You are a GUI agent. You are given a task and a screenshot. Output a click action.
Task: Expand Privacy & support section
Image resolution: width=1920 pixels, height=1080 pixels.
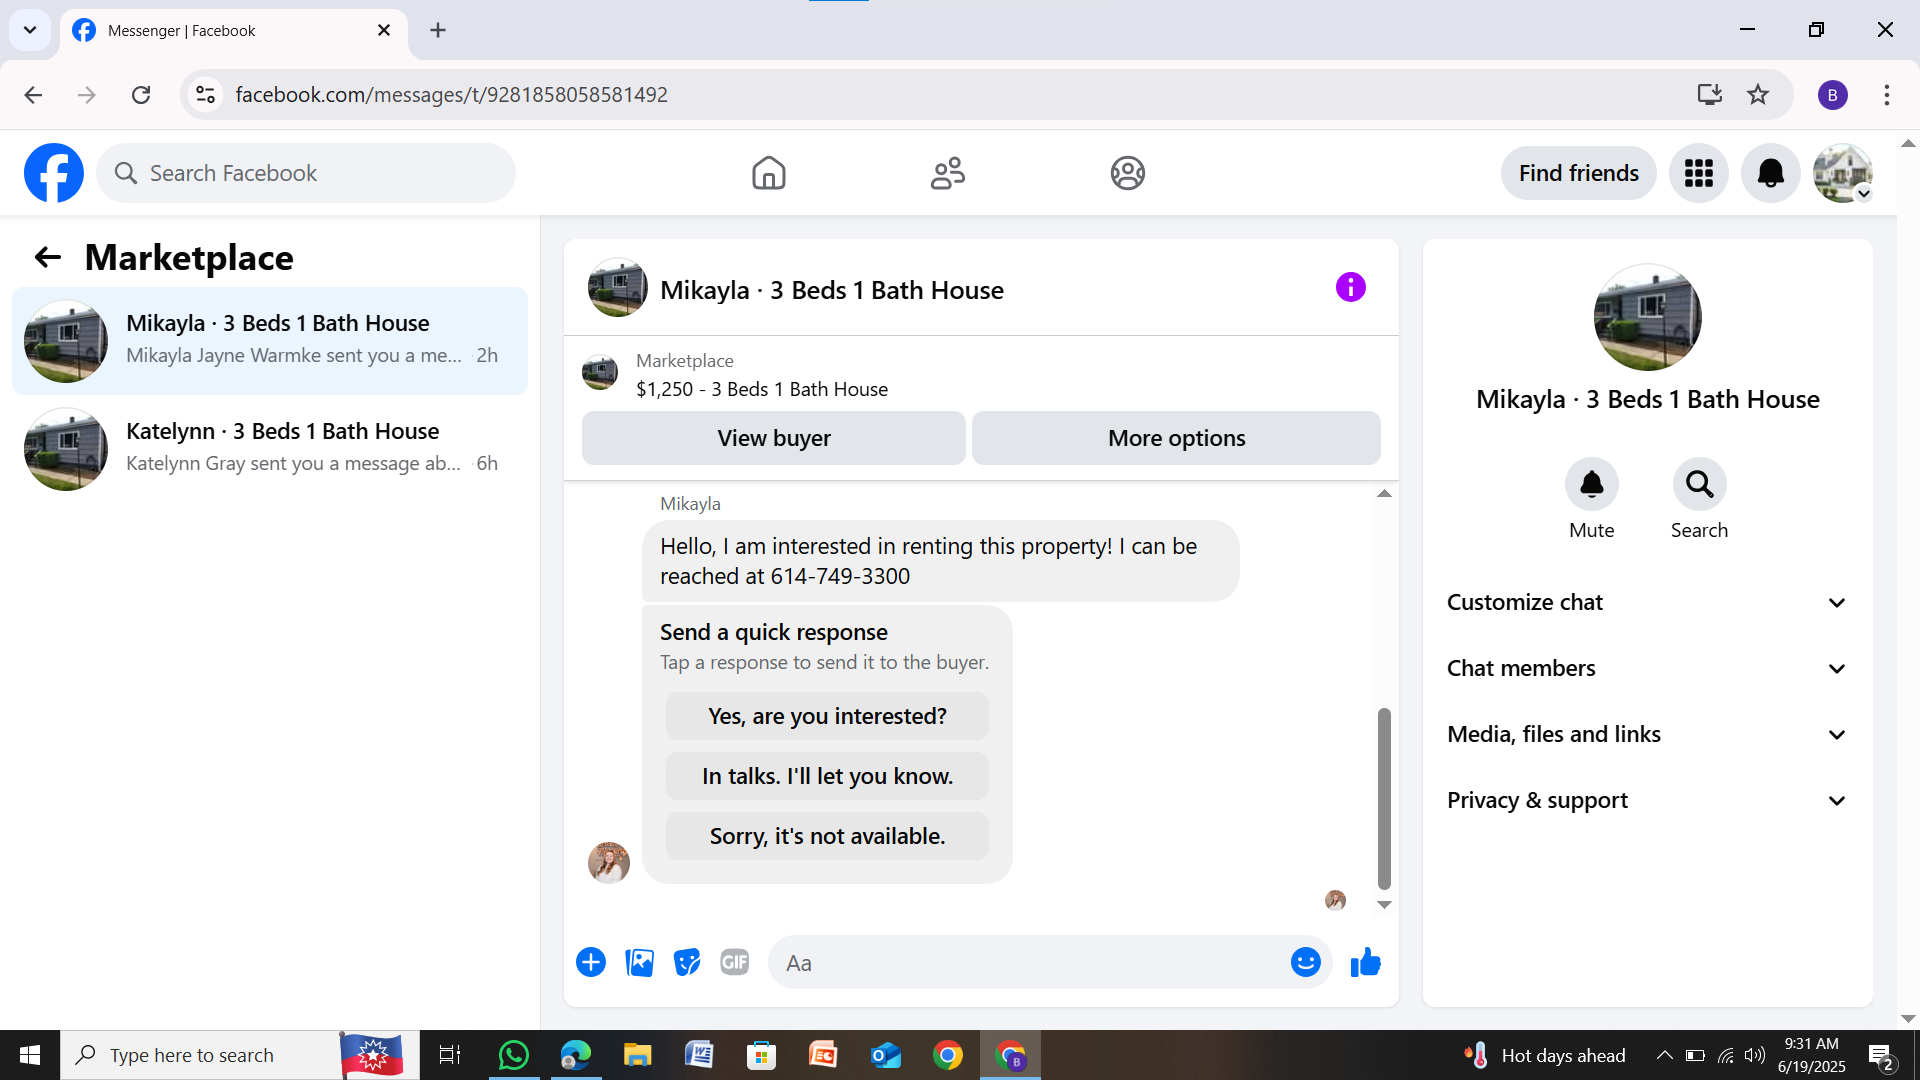[1647, 800]
